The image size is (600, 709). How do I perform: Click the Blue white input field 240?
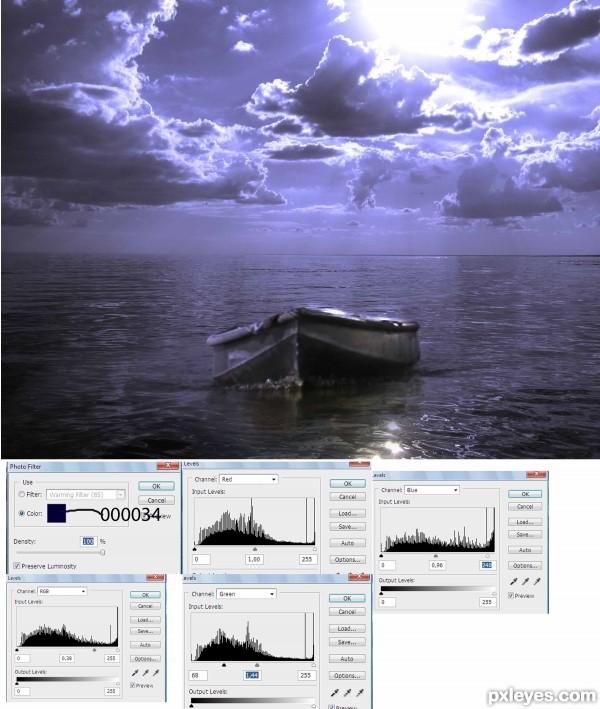tap(487, 565)
